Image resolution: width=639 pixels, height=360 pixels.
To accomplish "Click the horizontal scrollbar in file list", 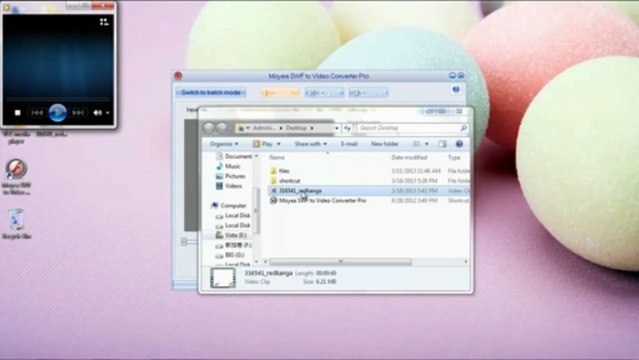I will tap(340, 261).
